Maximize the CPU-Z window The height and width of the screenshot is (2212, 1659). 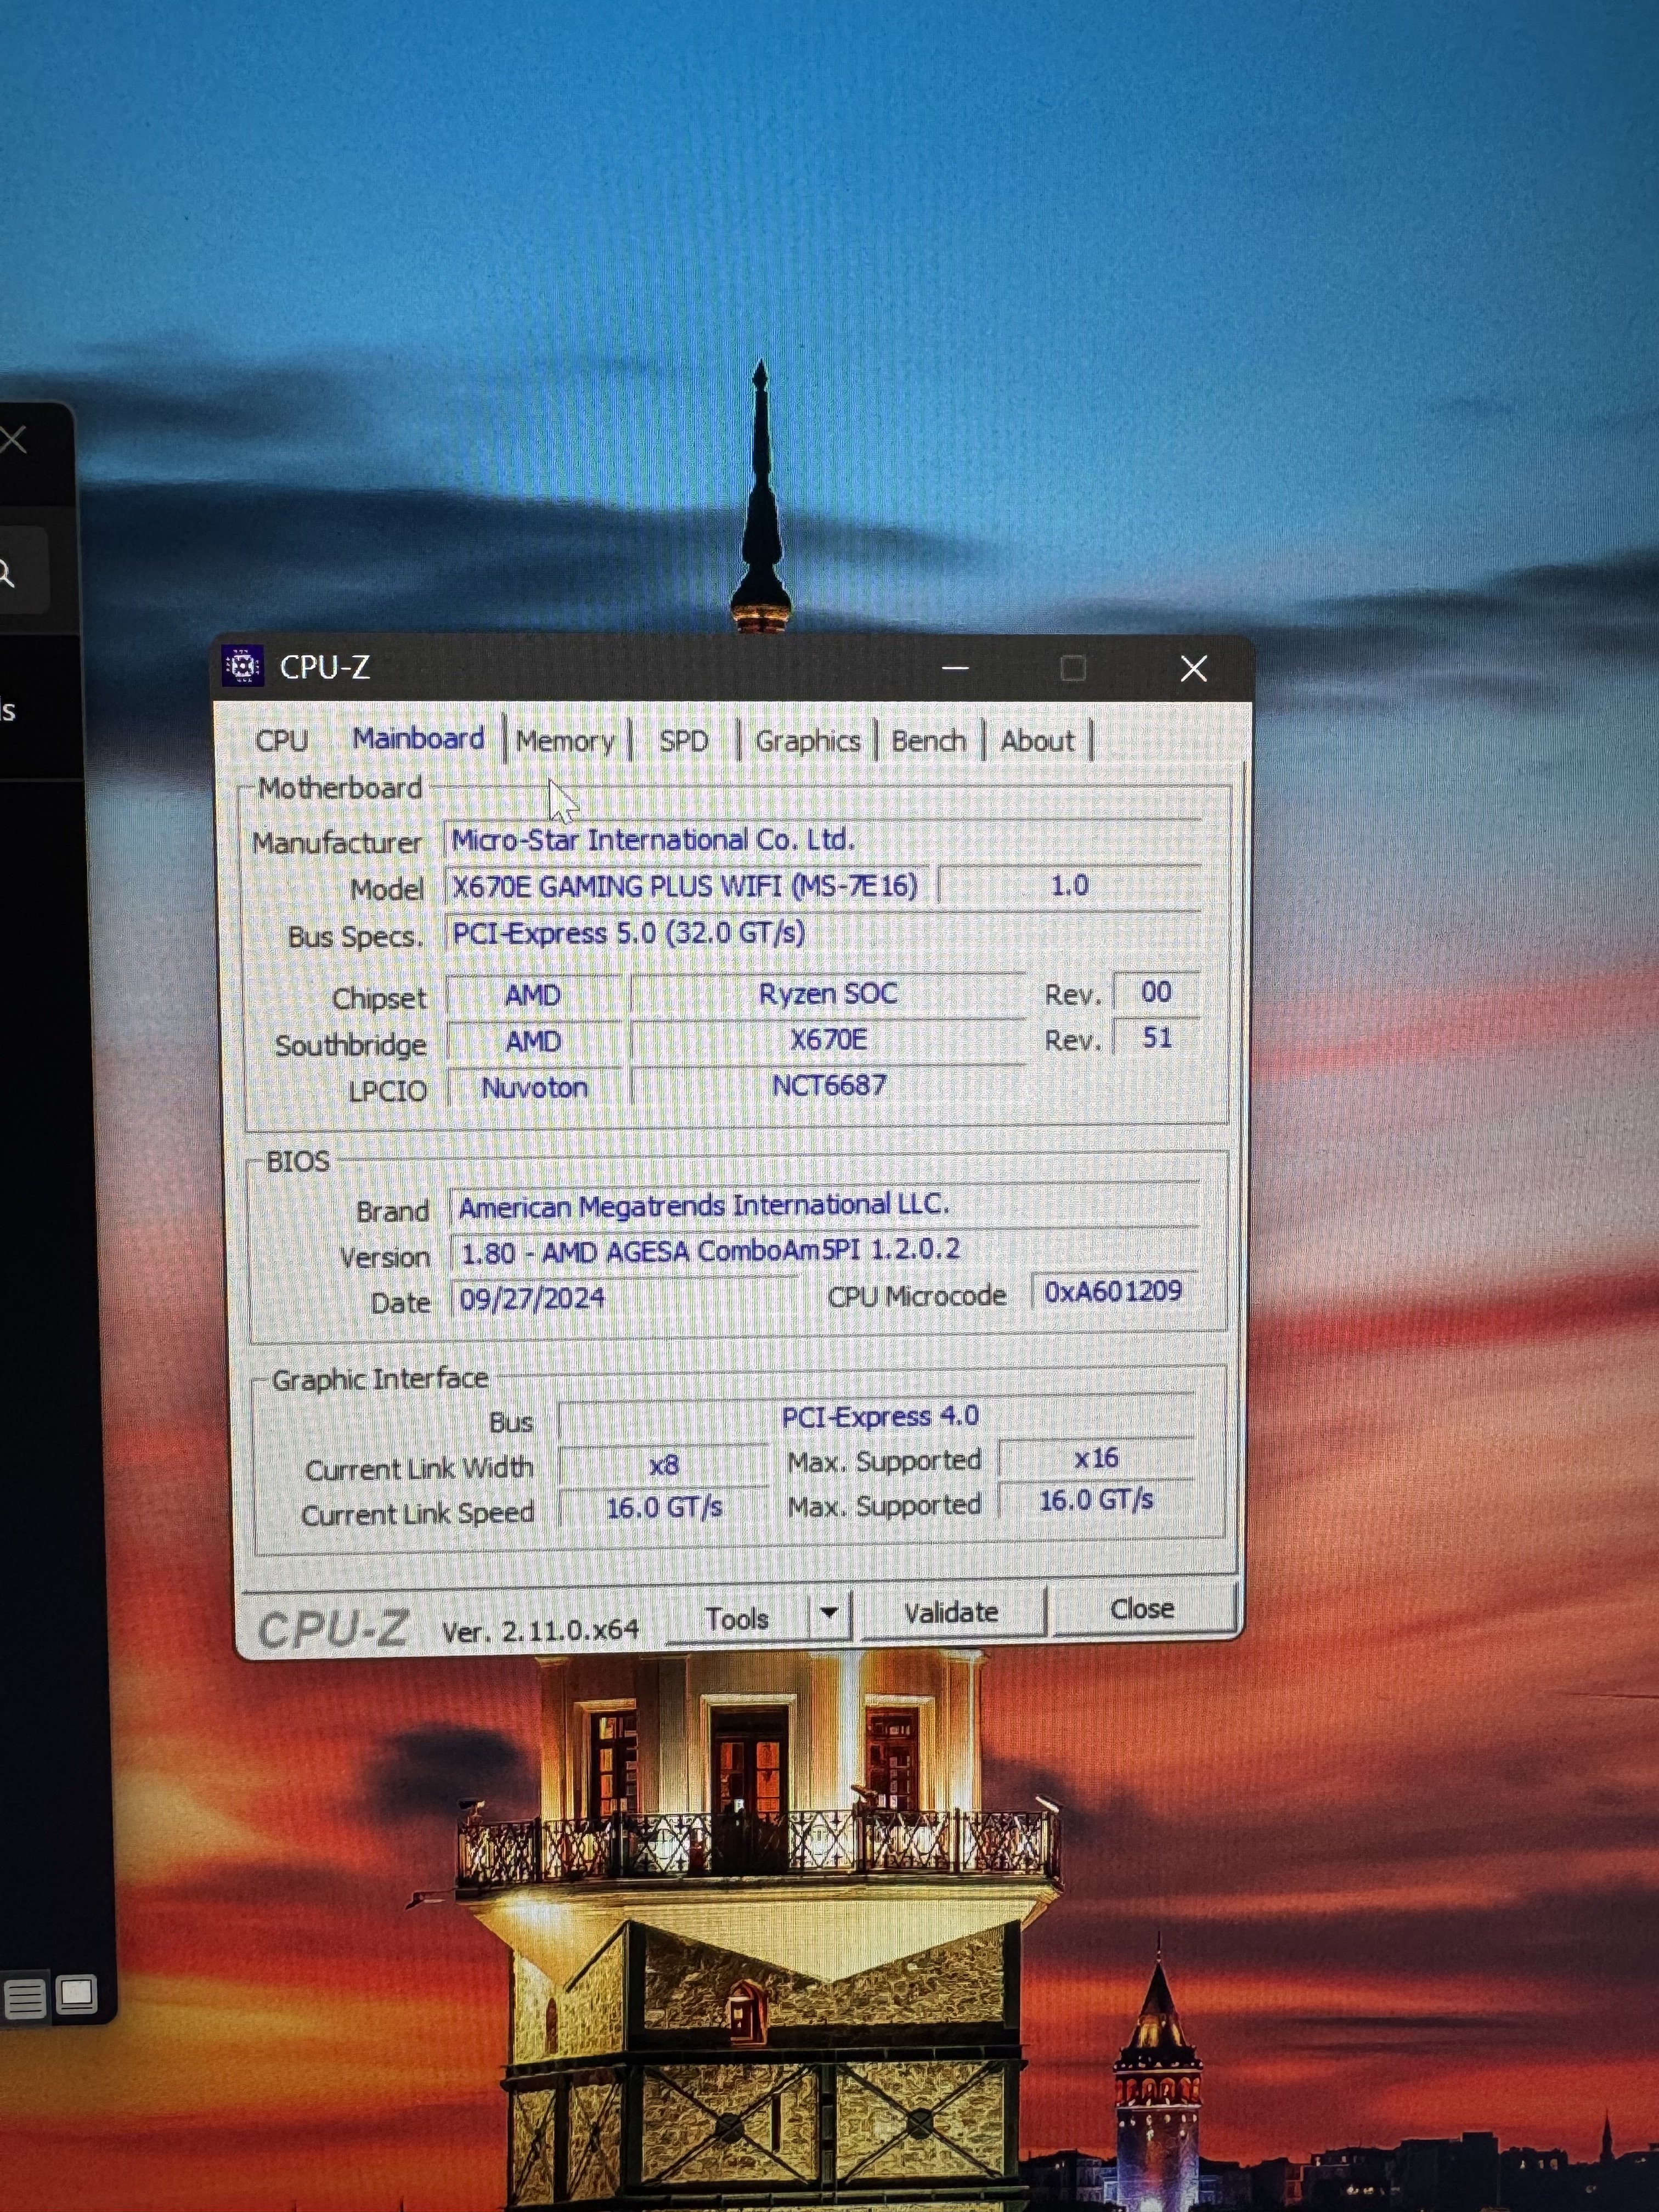1073,668
